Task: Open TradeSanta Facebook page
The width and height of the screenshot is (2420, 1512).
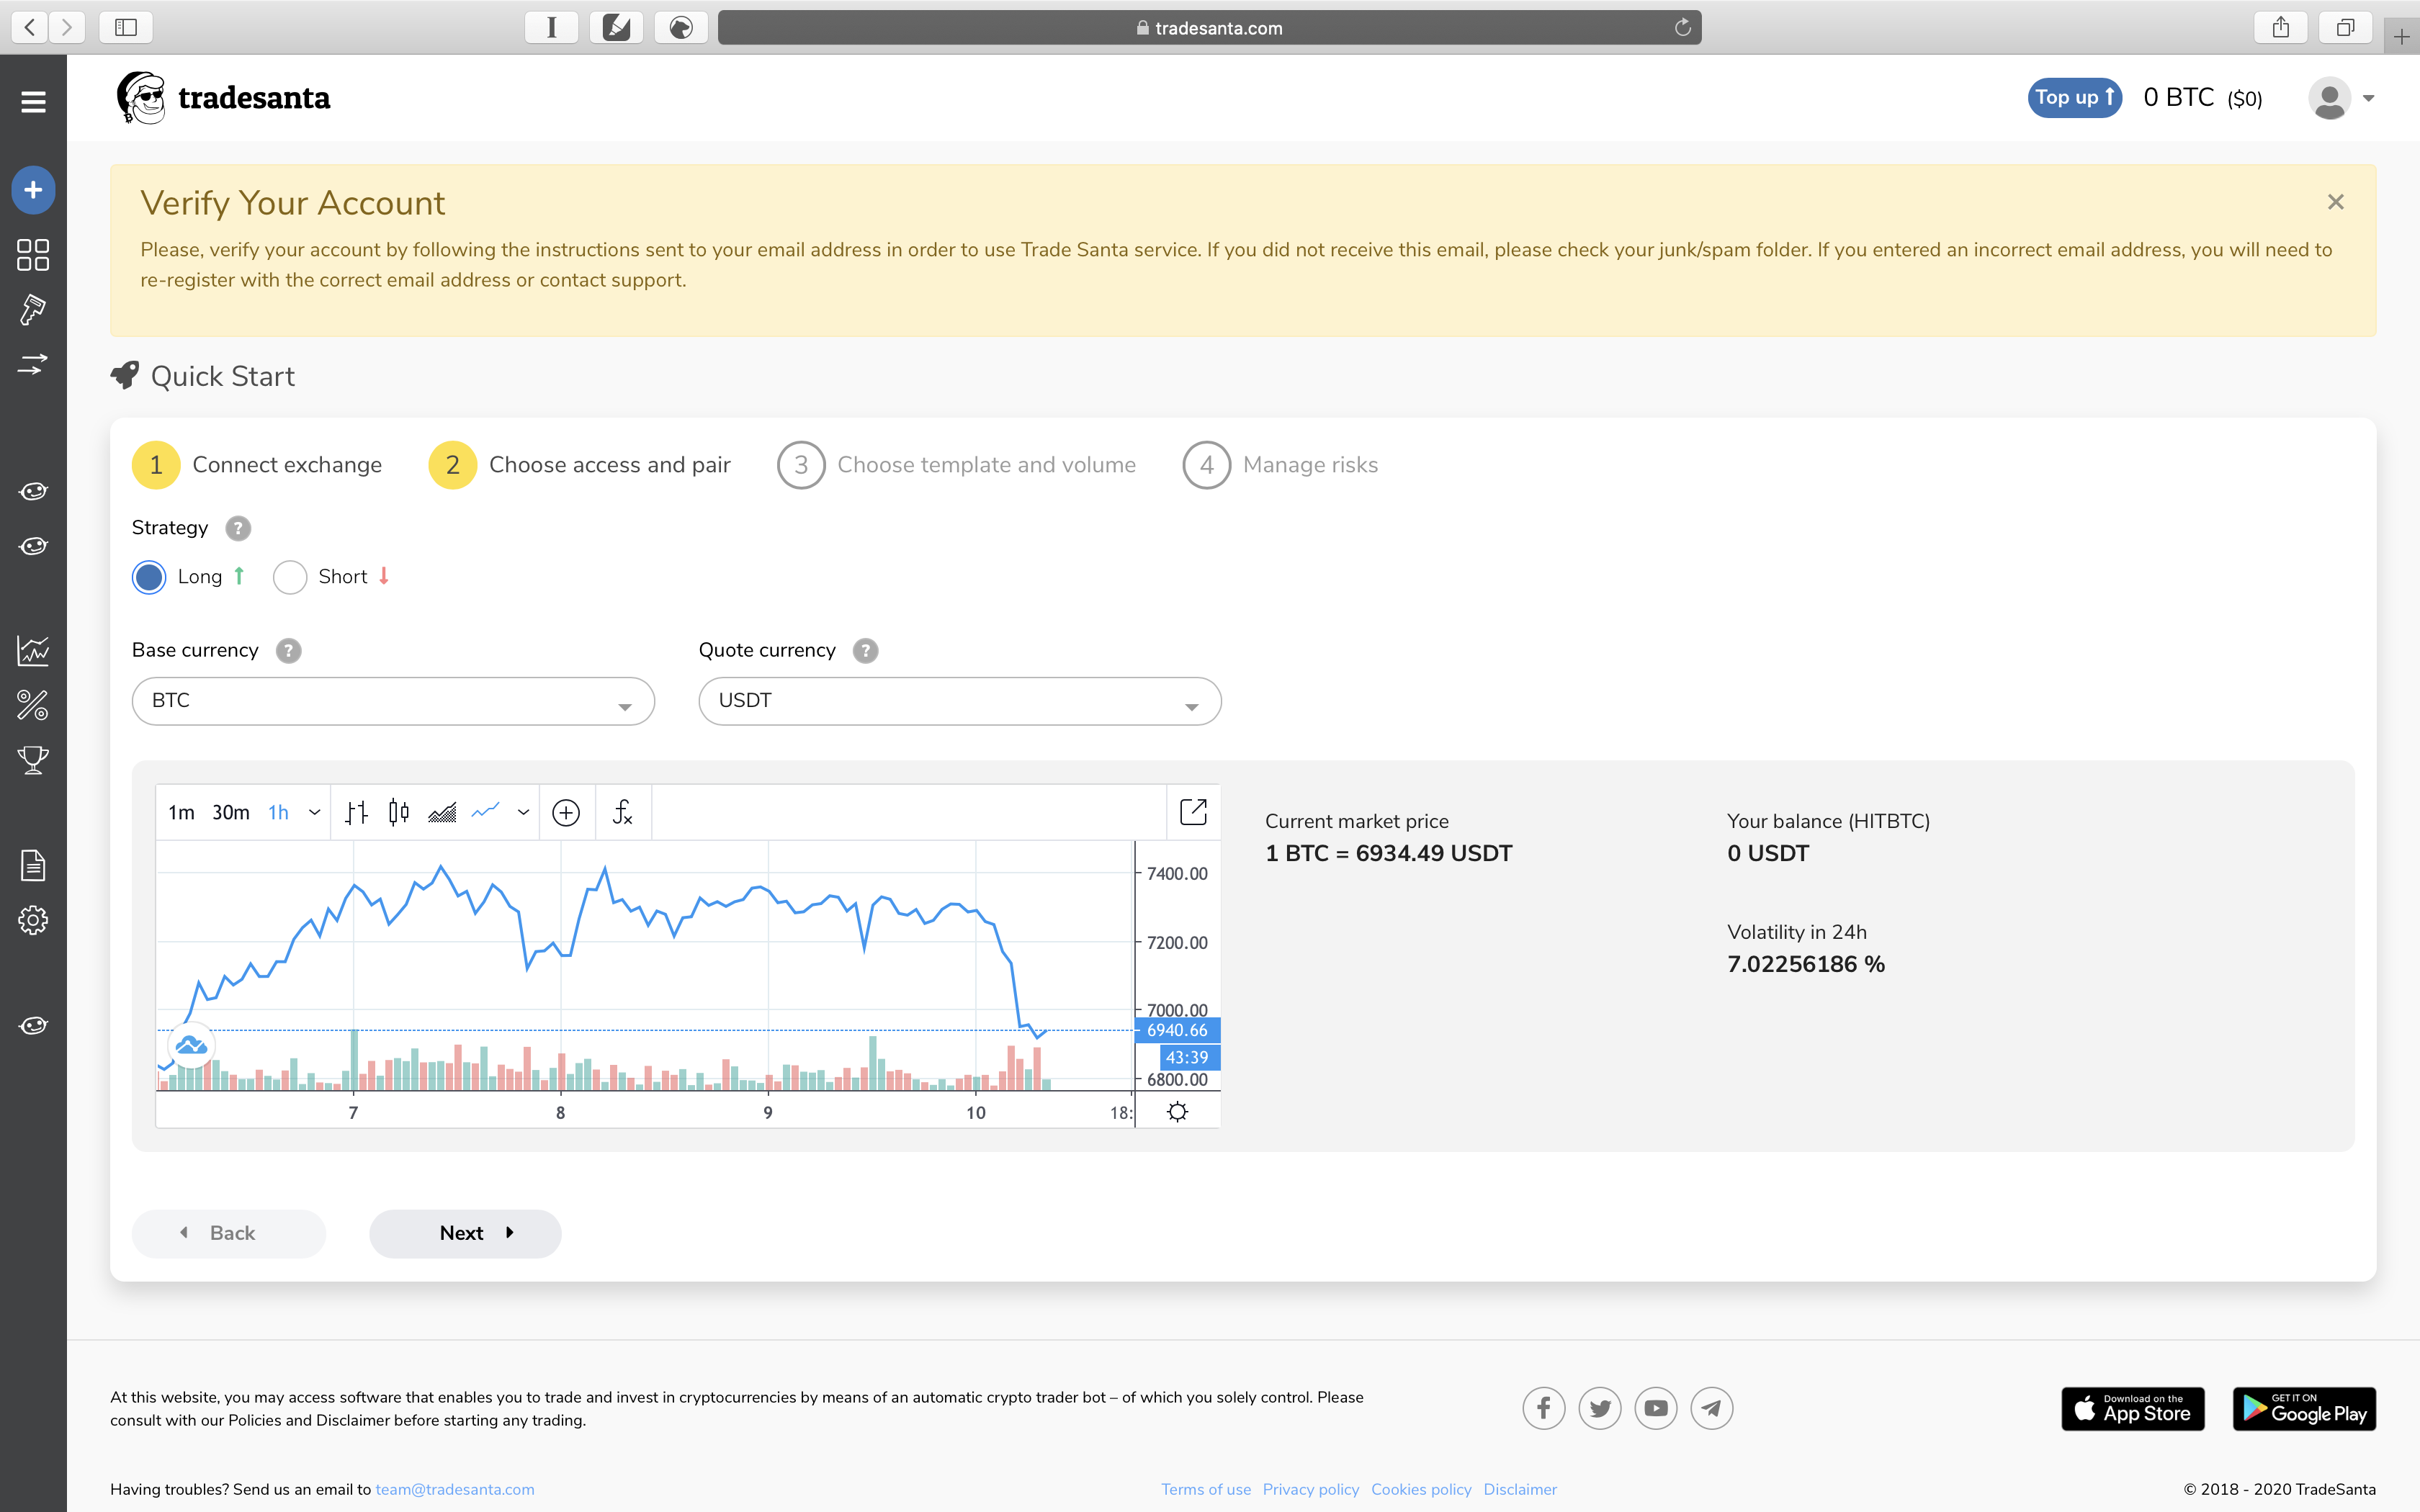Action: (x=1544, y=1408)
